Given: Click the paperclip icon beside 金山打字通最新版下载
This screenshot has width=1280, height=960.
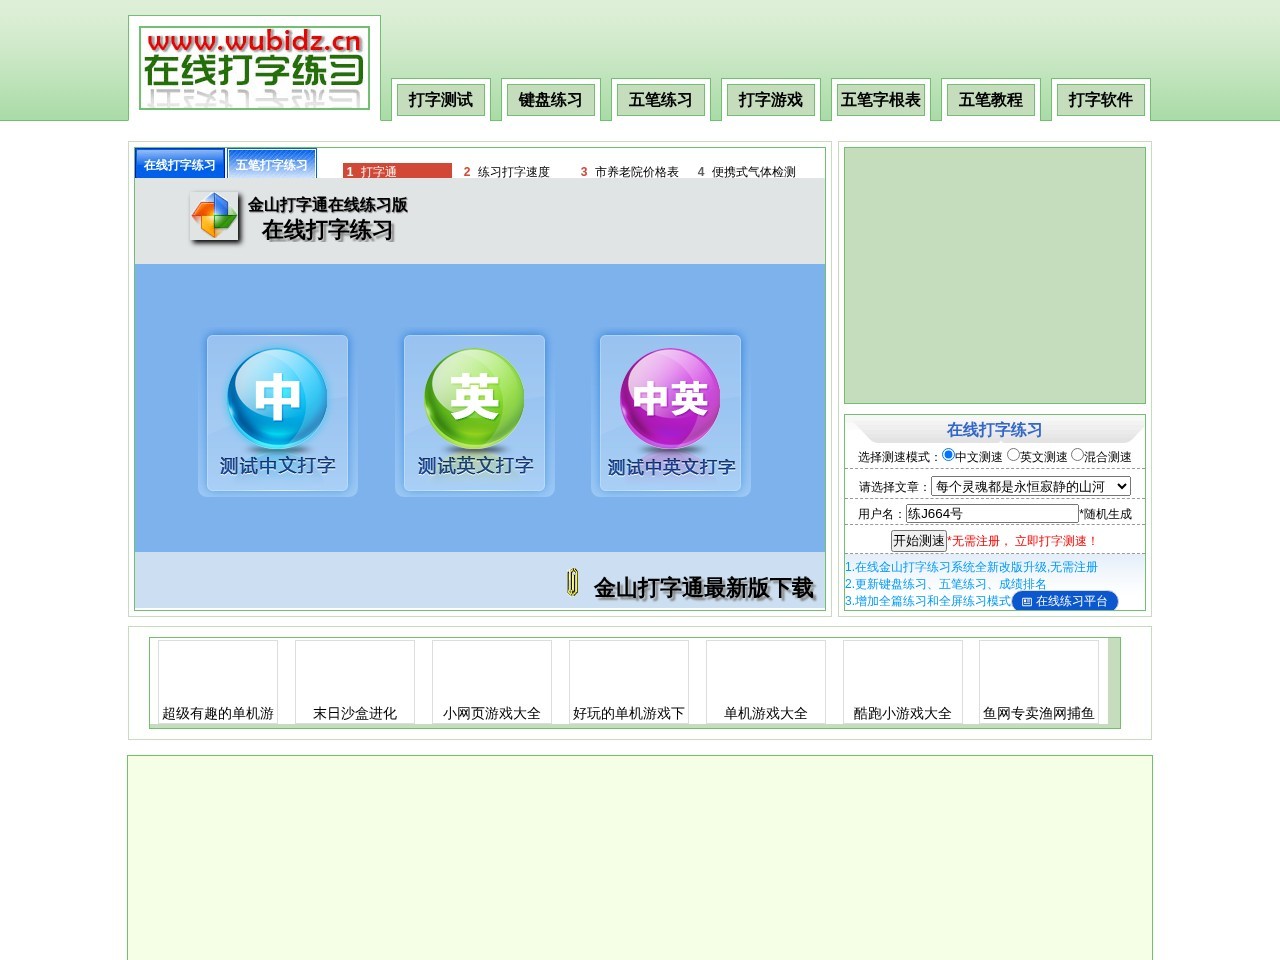Looking at the screenshot, I should pyautogui.click(x=572, y=582).
